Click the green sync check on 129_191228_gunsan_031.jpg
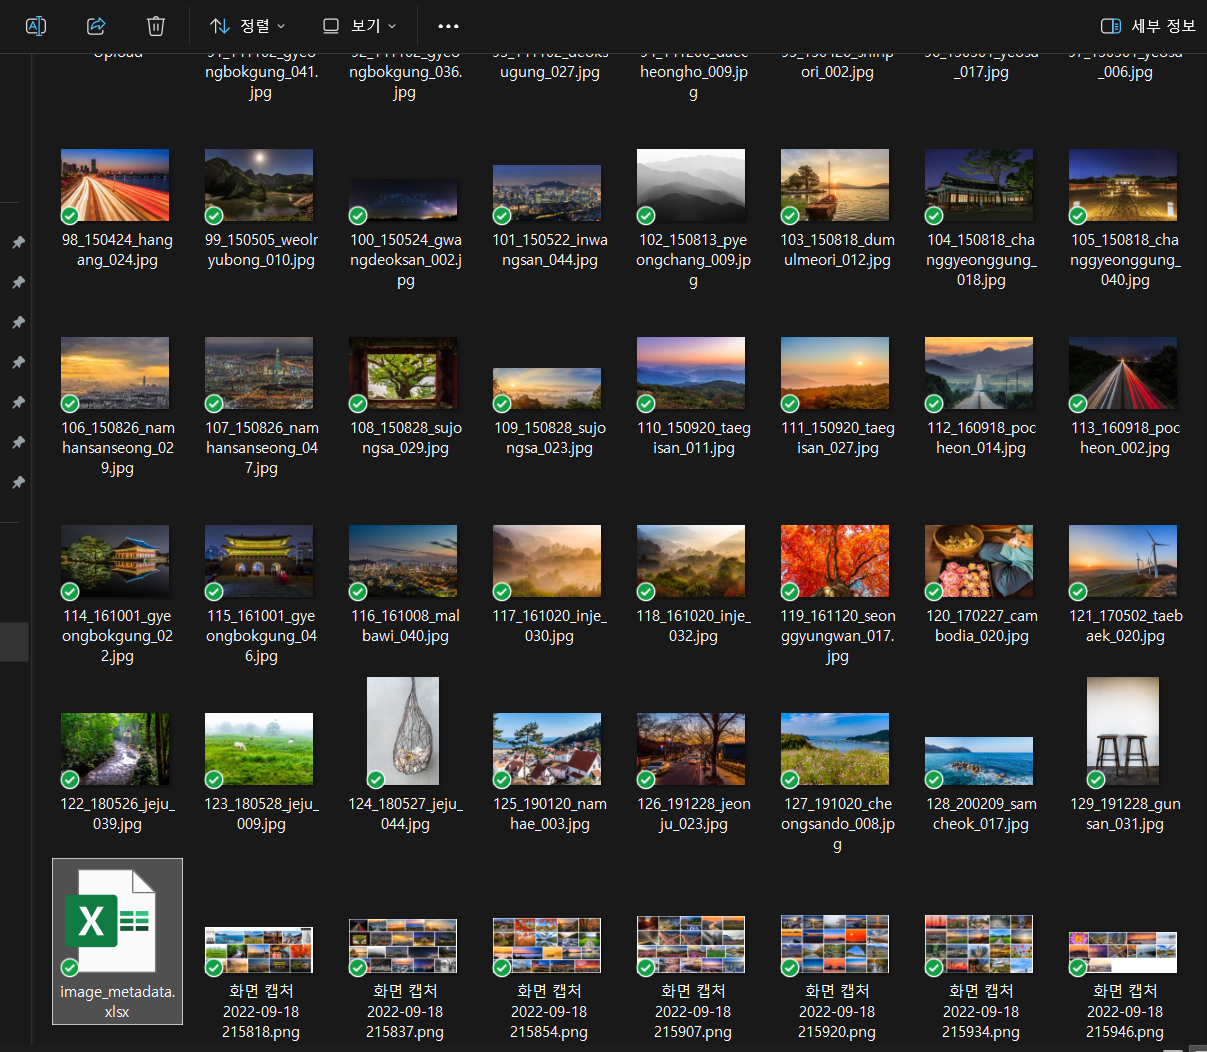Viewport: 1207px width, 1052px height. (x=1096, y=779)
